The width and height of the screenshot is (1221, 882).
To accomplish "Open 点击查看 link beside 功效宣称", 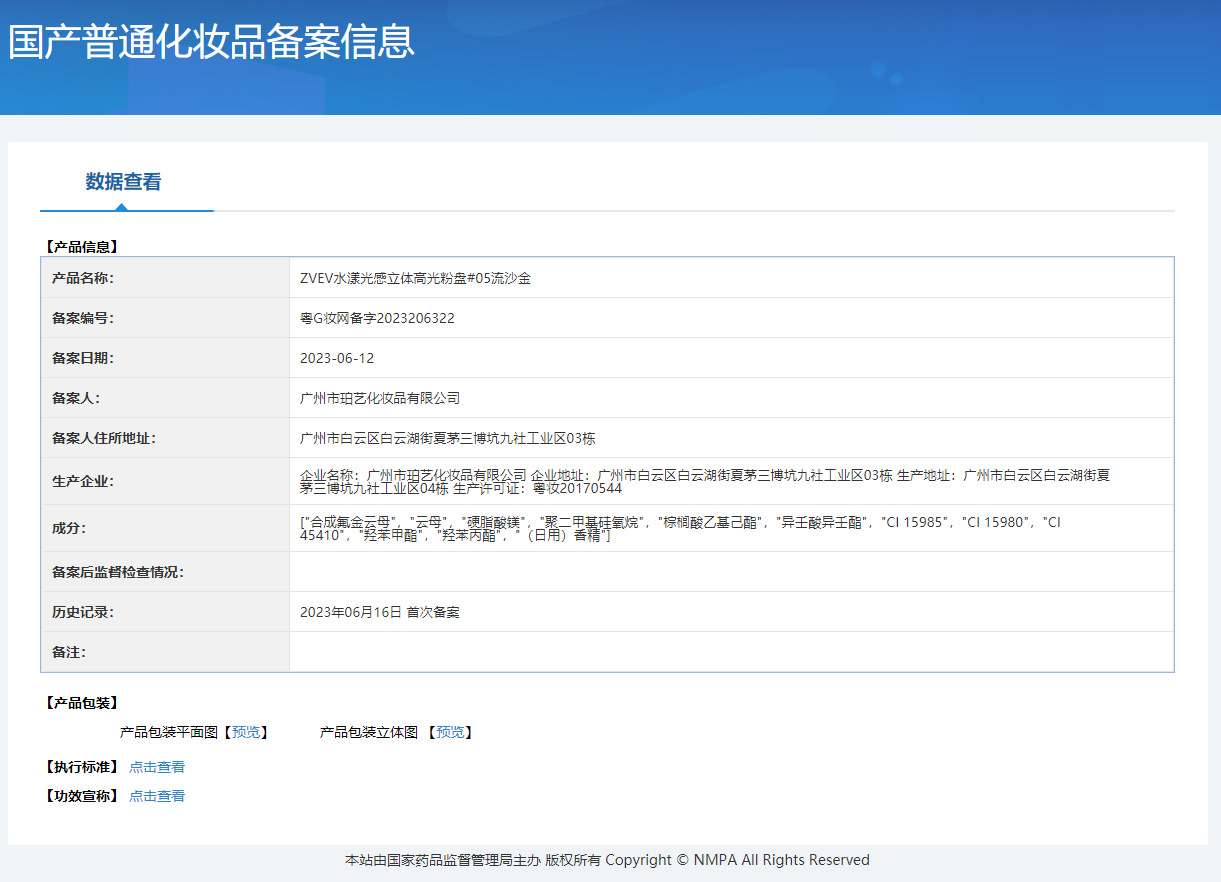I will point(157,796).
